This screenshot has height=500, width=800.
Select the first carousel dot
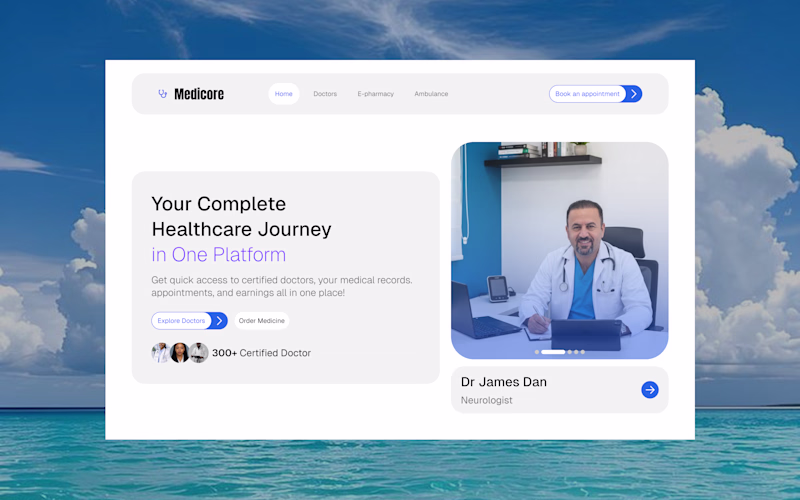[x=537, y=352]
